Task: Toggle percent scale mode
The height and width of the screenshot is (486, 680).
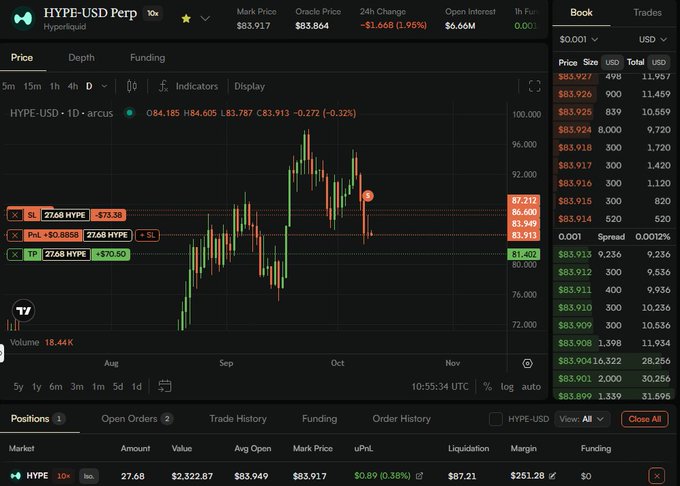Action: (x=487, y=386)
